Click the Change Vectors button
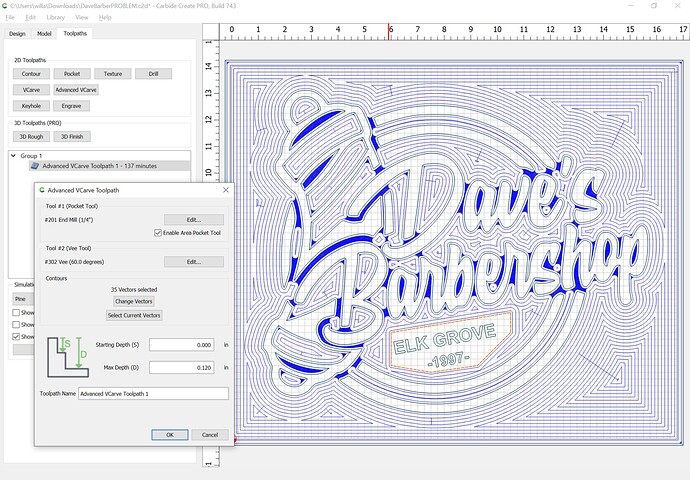The width and height of the screenshot is (690, 480). (135, 301)
